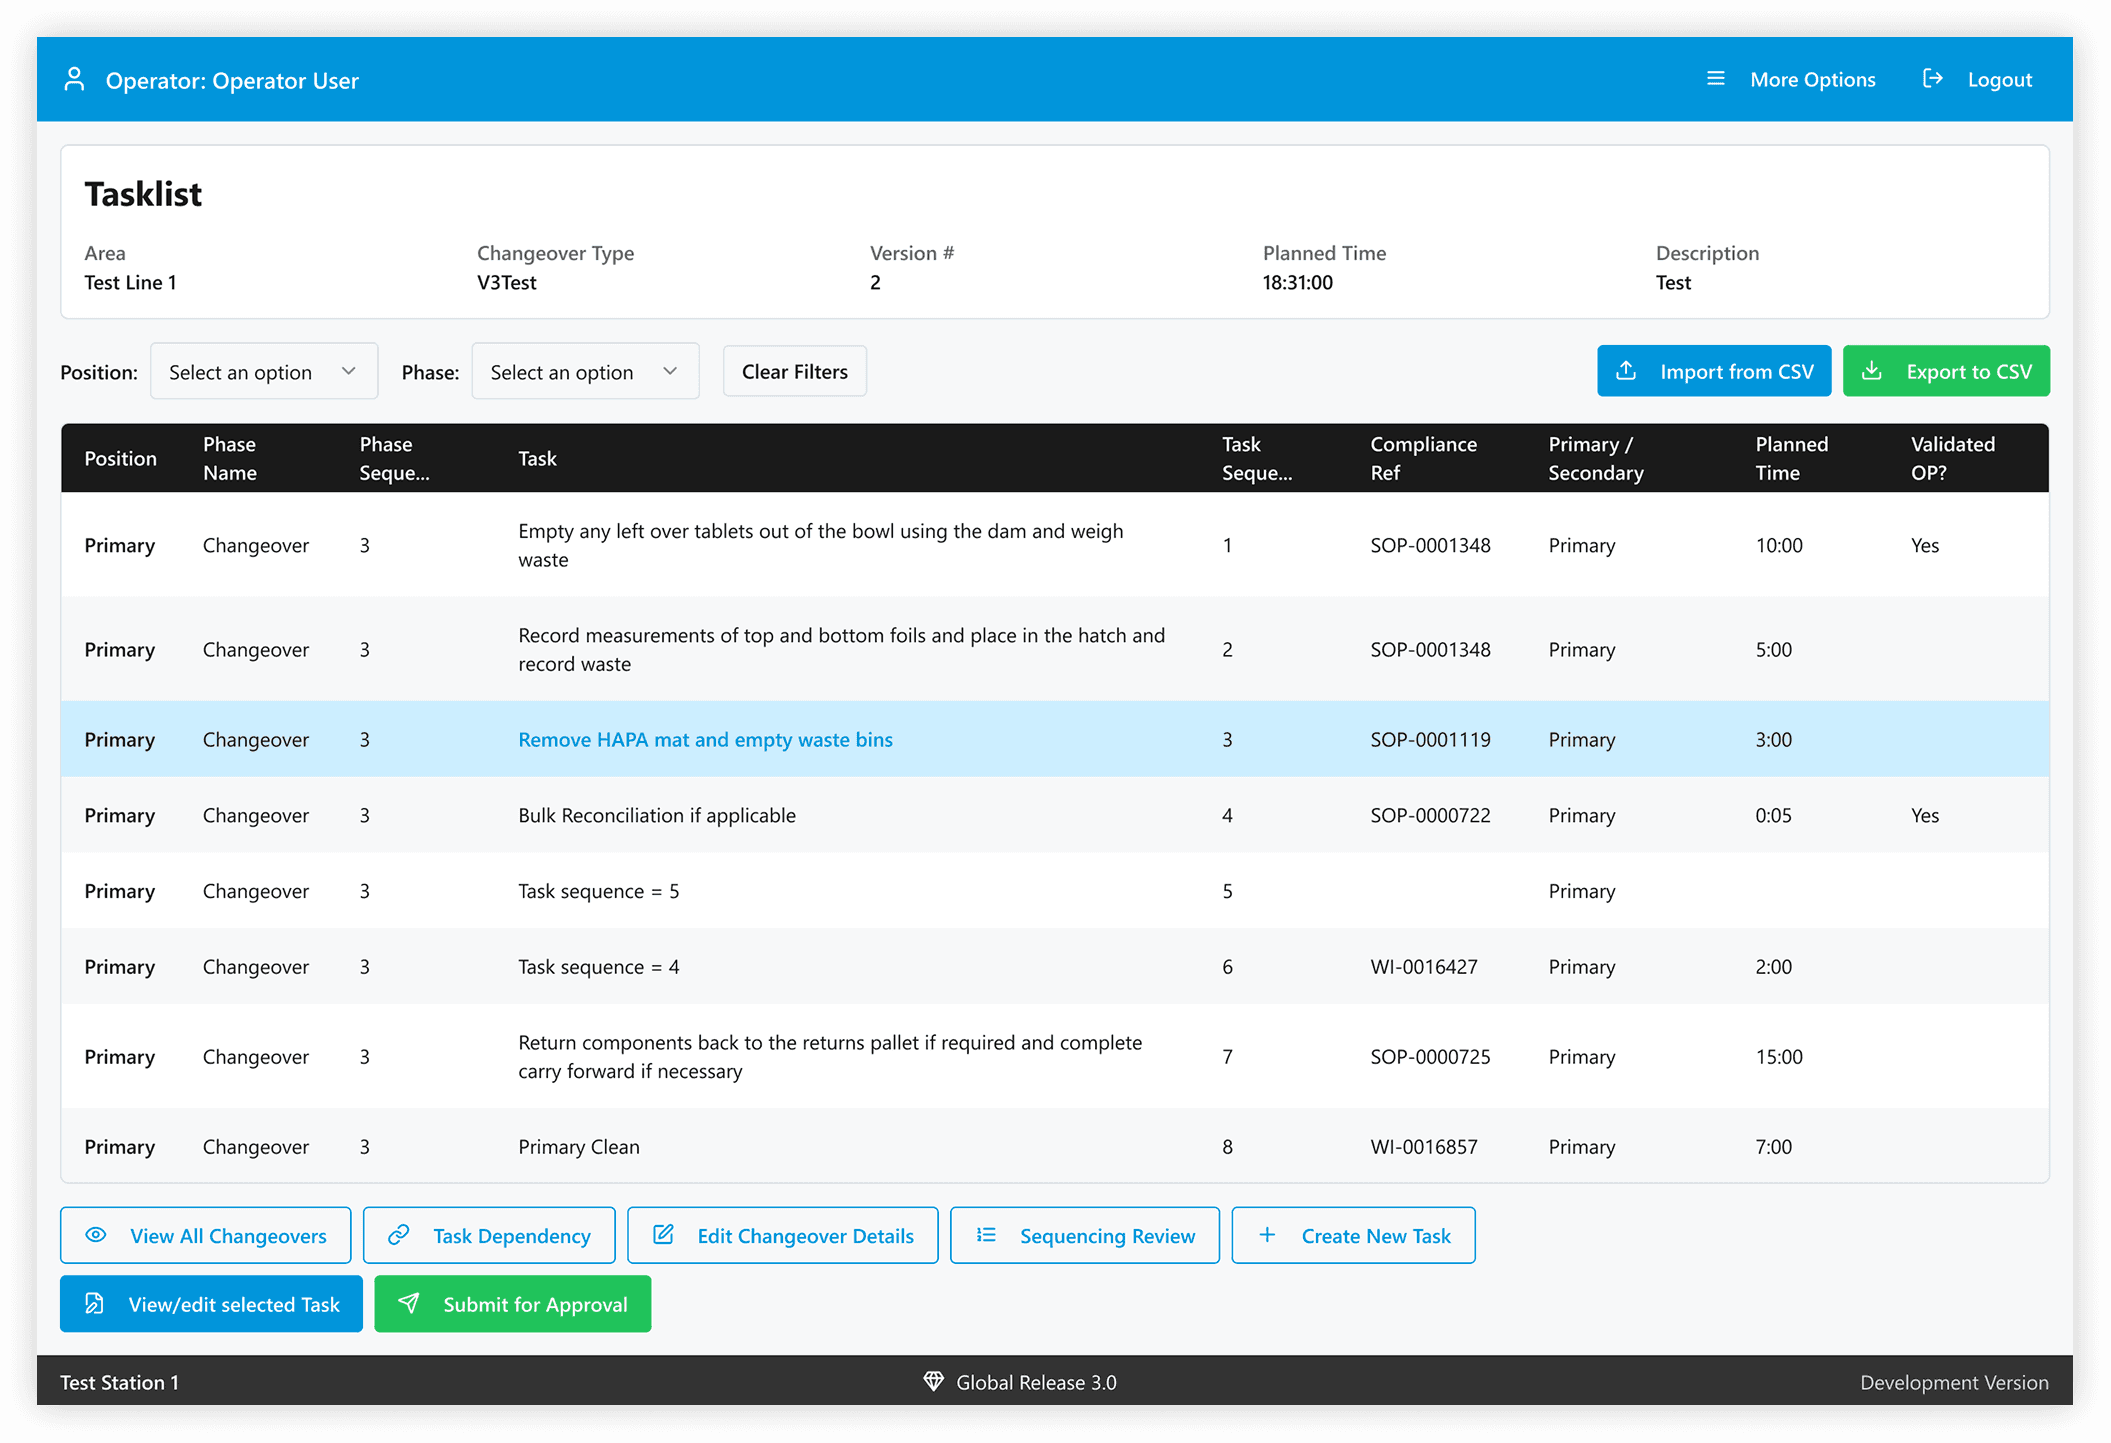Click the paper plane icon on Submit for Approval
This screenshot has width=2111, height=1443.
point(409,1303)
